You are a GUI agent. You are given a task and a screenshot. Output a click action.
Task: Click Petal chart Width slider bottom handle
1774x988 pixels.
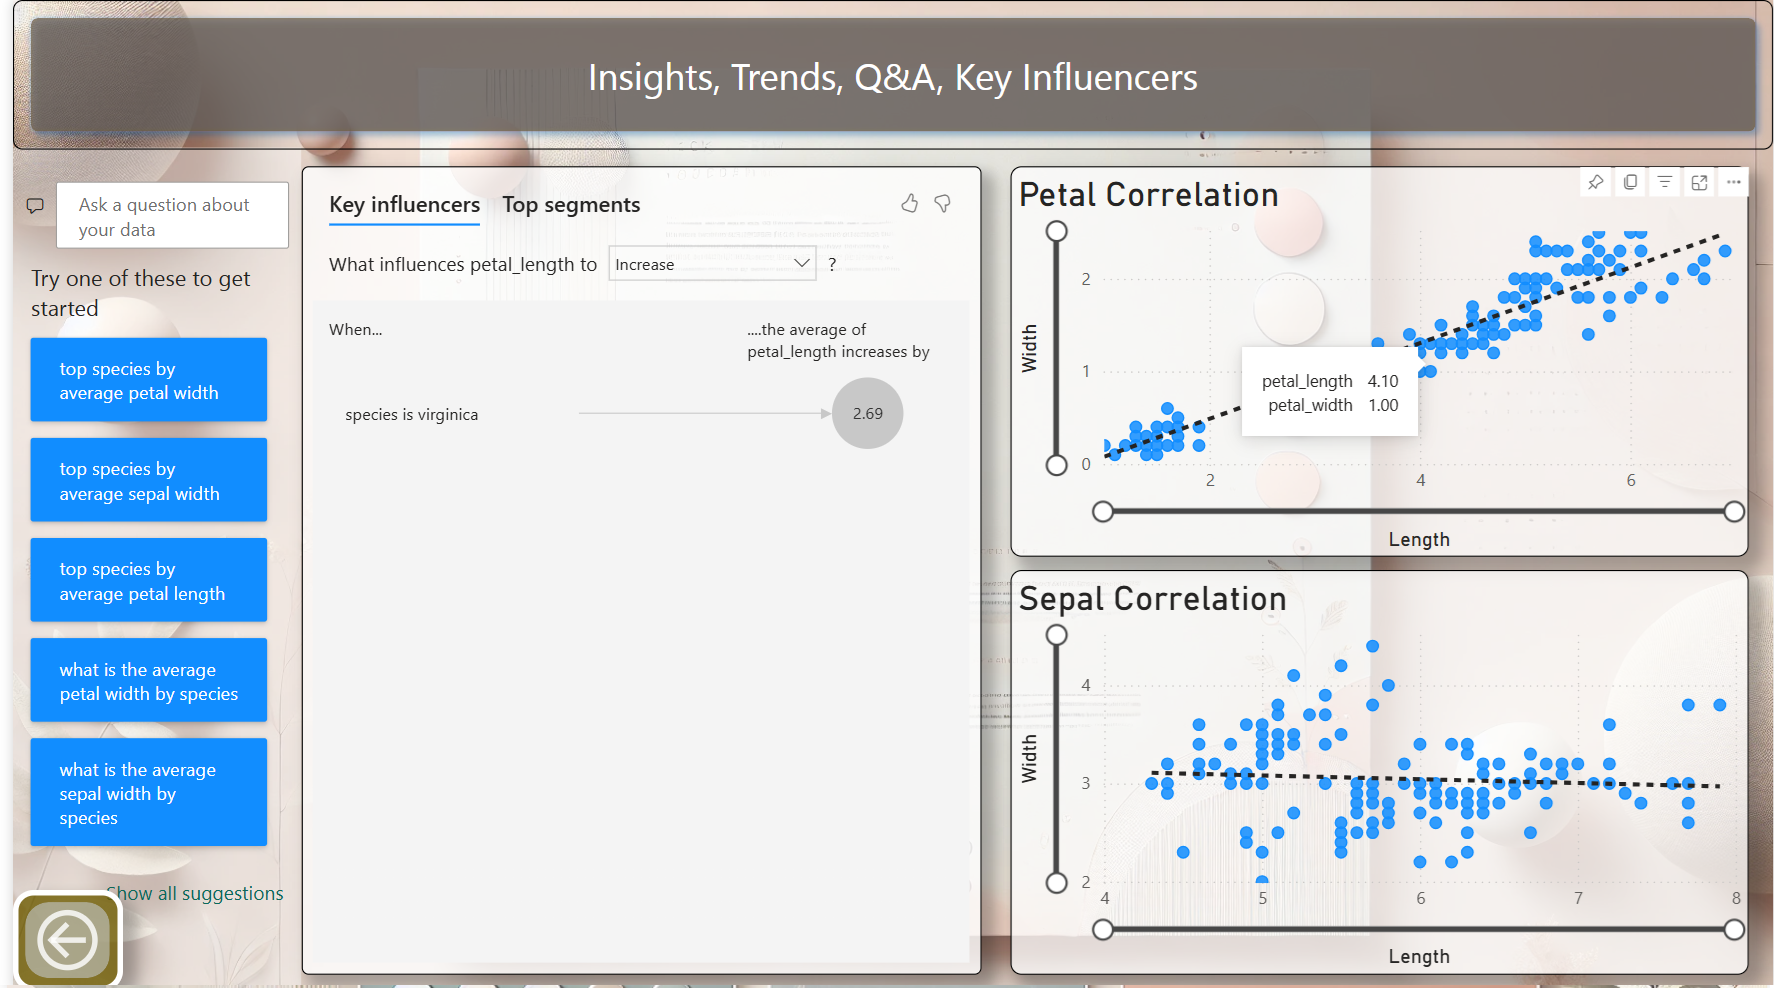point(1056,465)
